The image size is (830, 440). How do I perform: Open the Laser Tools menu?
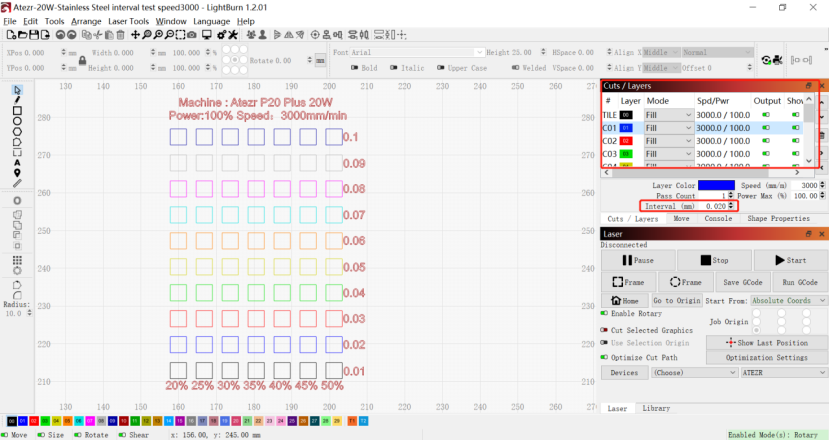[128, 21]
